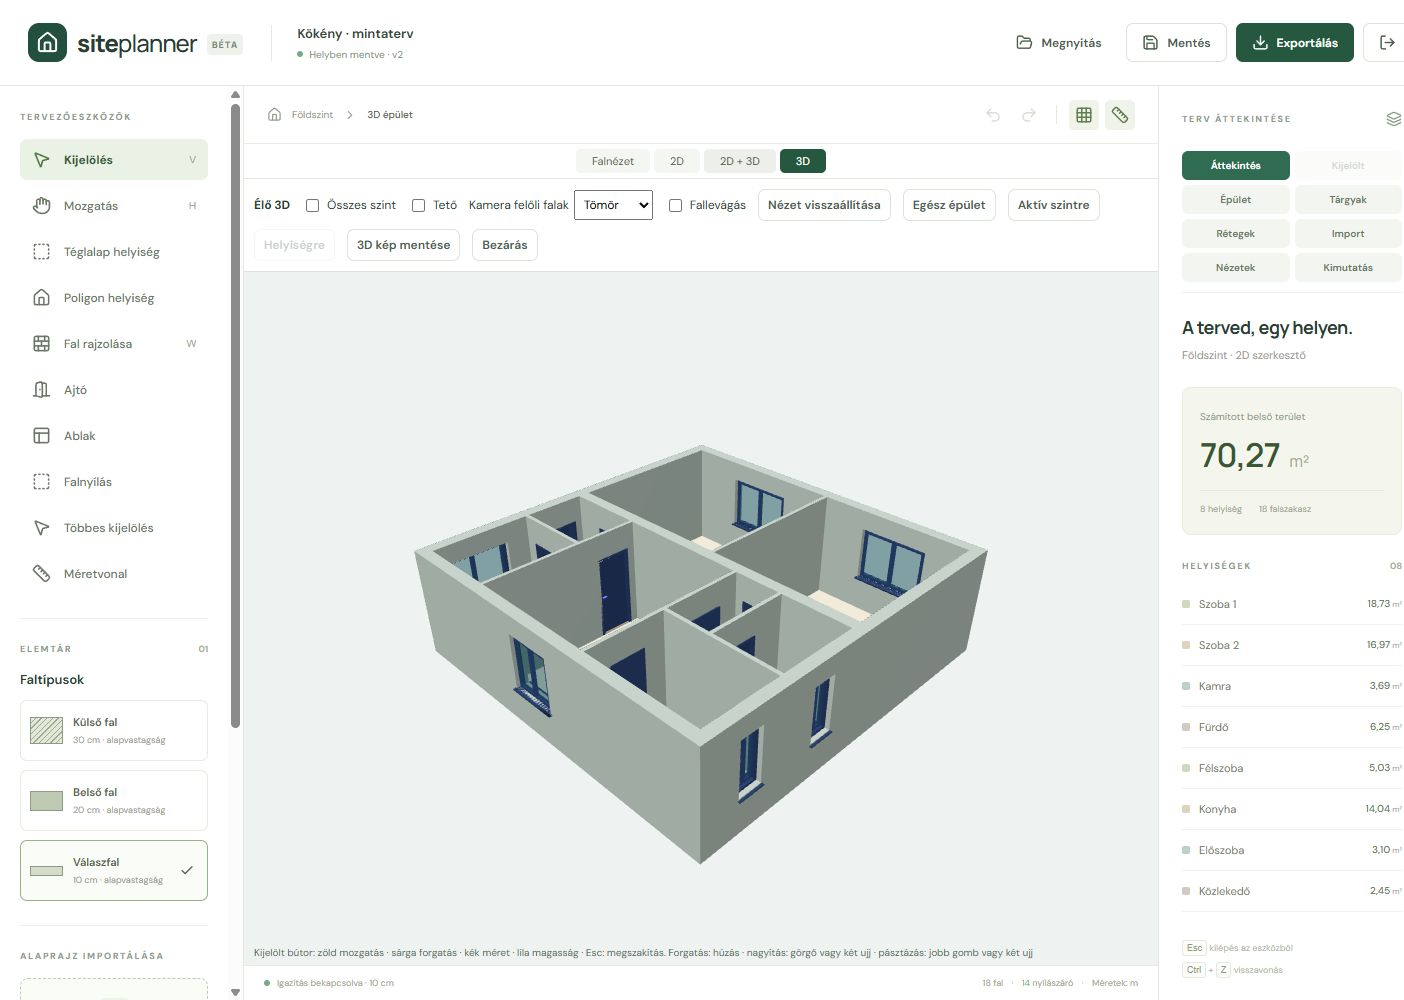Select the Konyha room row
The width and height of the screenshot is (1404, 1000).
[1292, 809]
